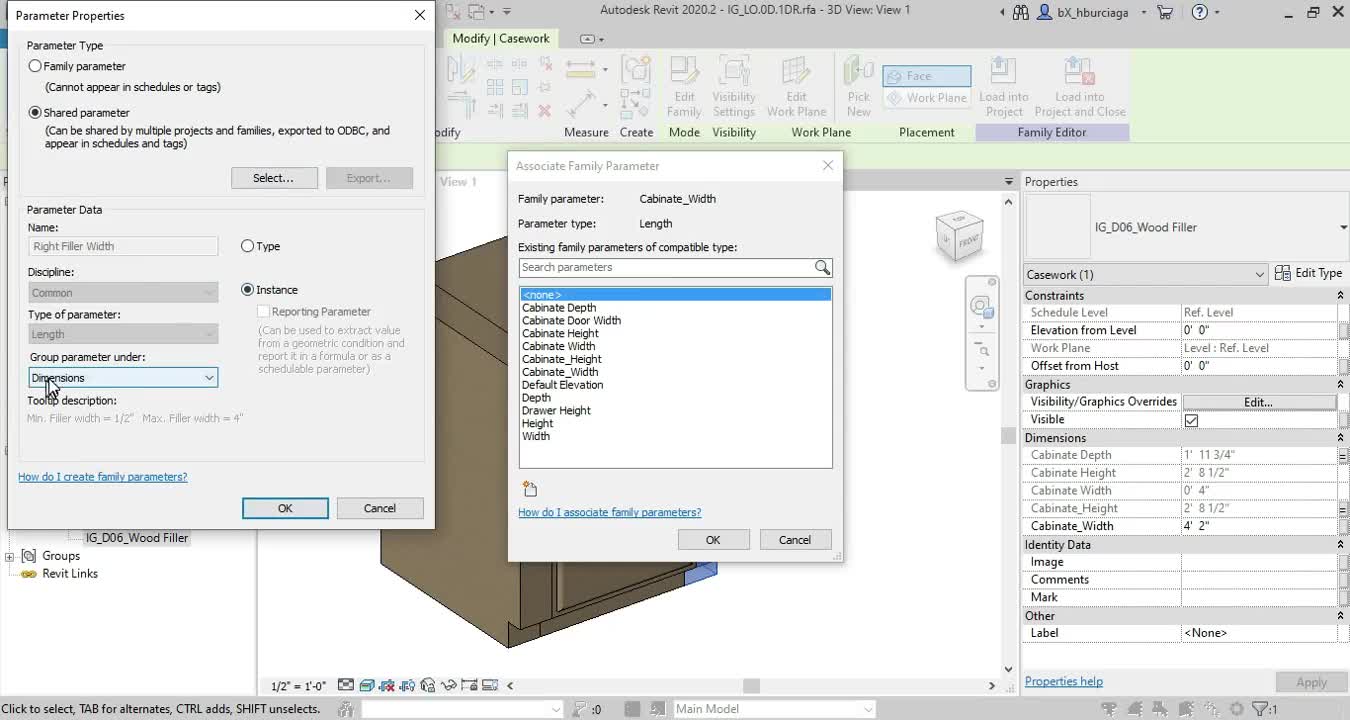
Task: Select Cabinate Door Width in the list
Action: tap(571, 321)
